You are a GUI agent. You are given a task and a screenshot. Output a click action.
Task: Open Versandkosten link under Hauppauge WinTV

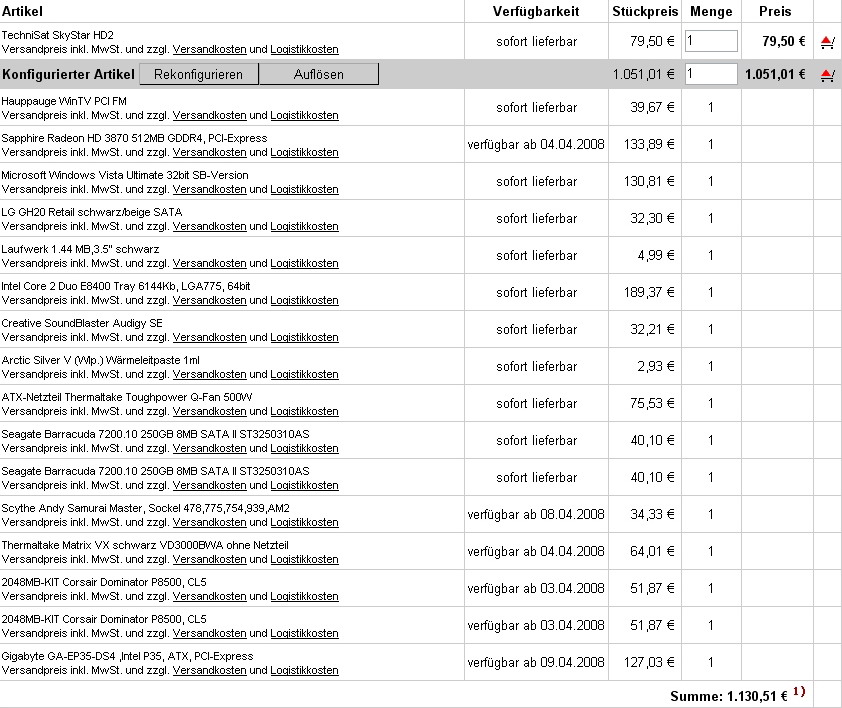coord(209,115)
